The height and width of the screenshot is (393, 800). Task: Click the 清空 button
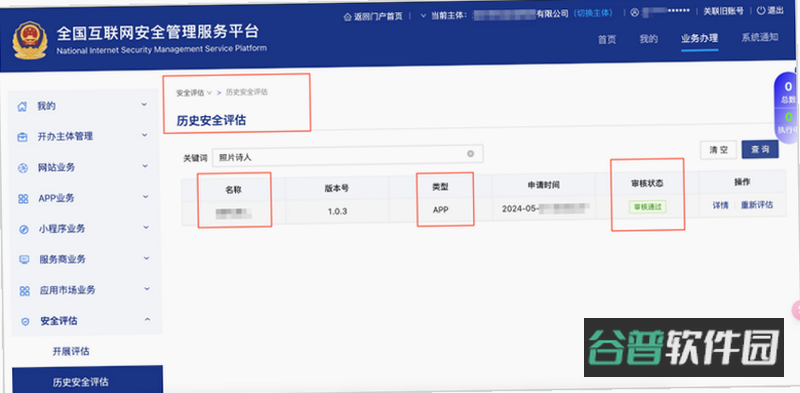(x=718, y=151)
